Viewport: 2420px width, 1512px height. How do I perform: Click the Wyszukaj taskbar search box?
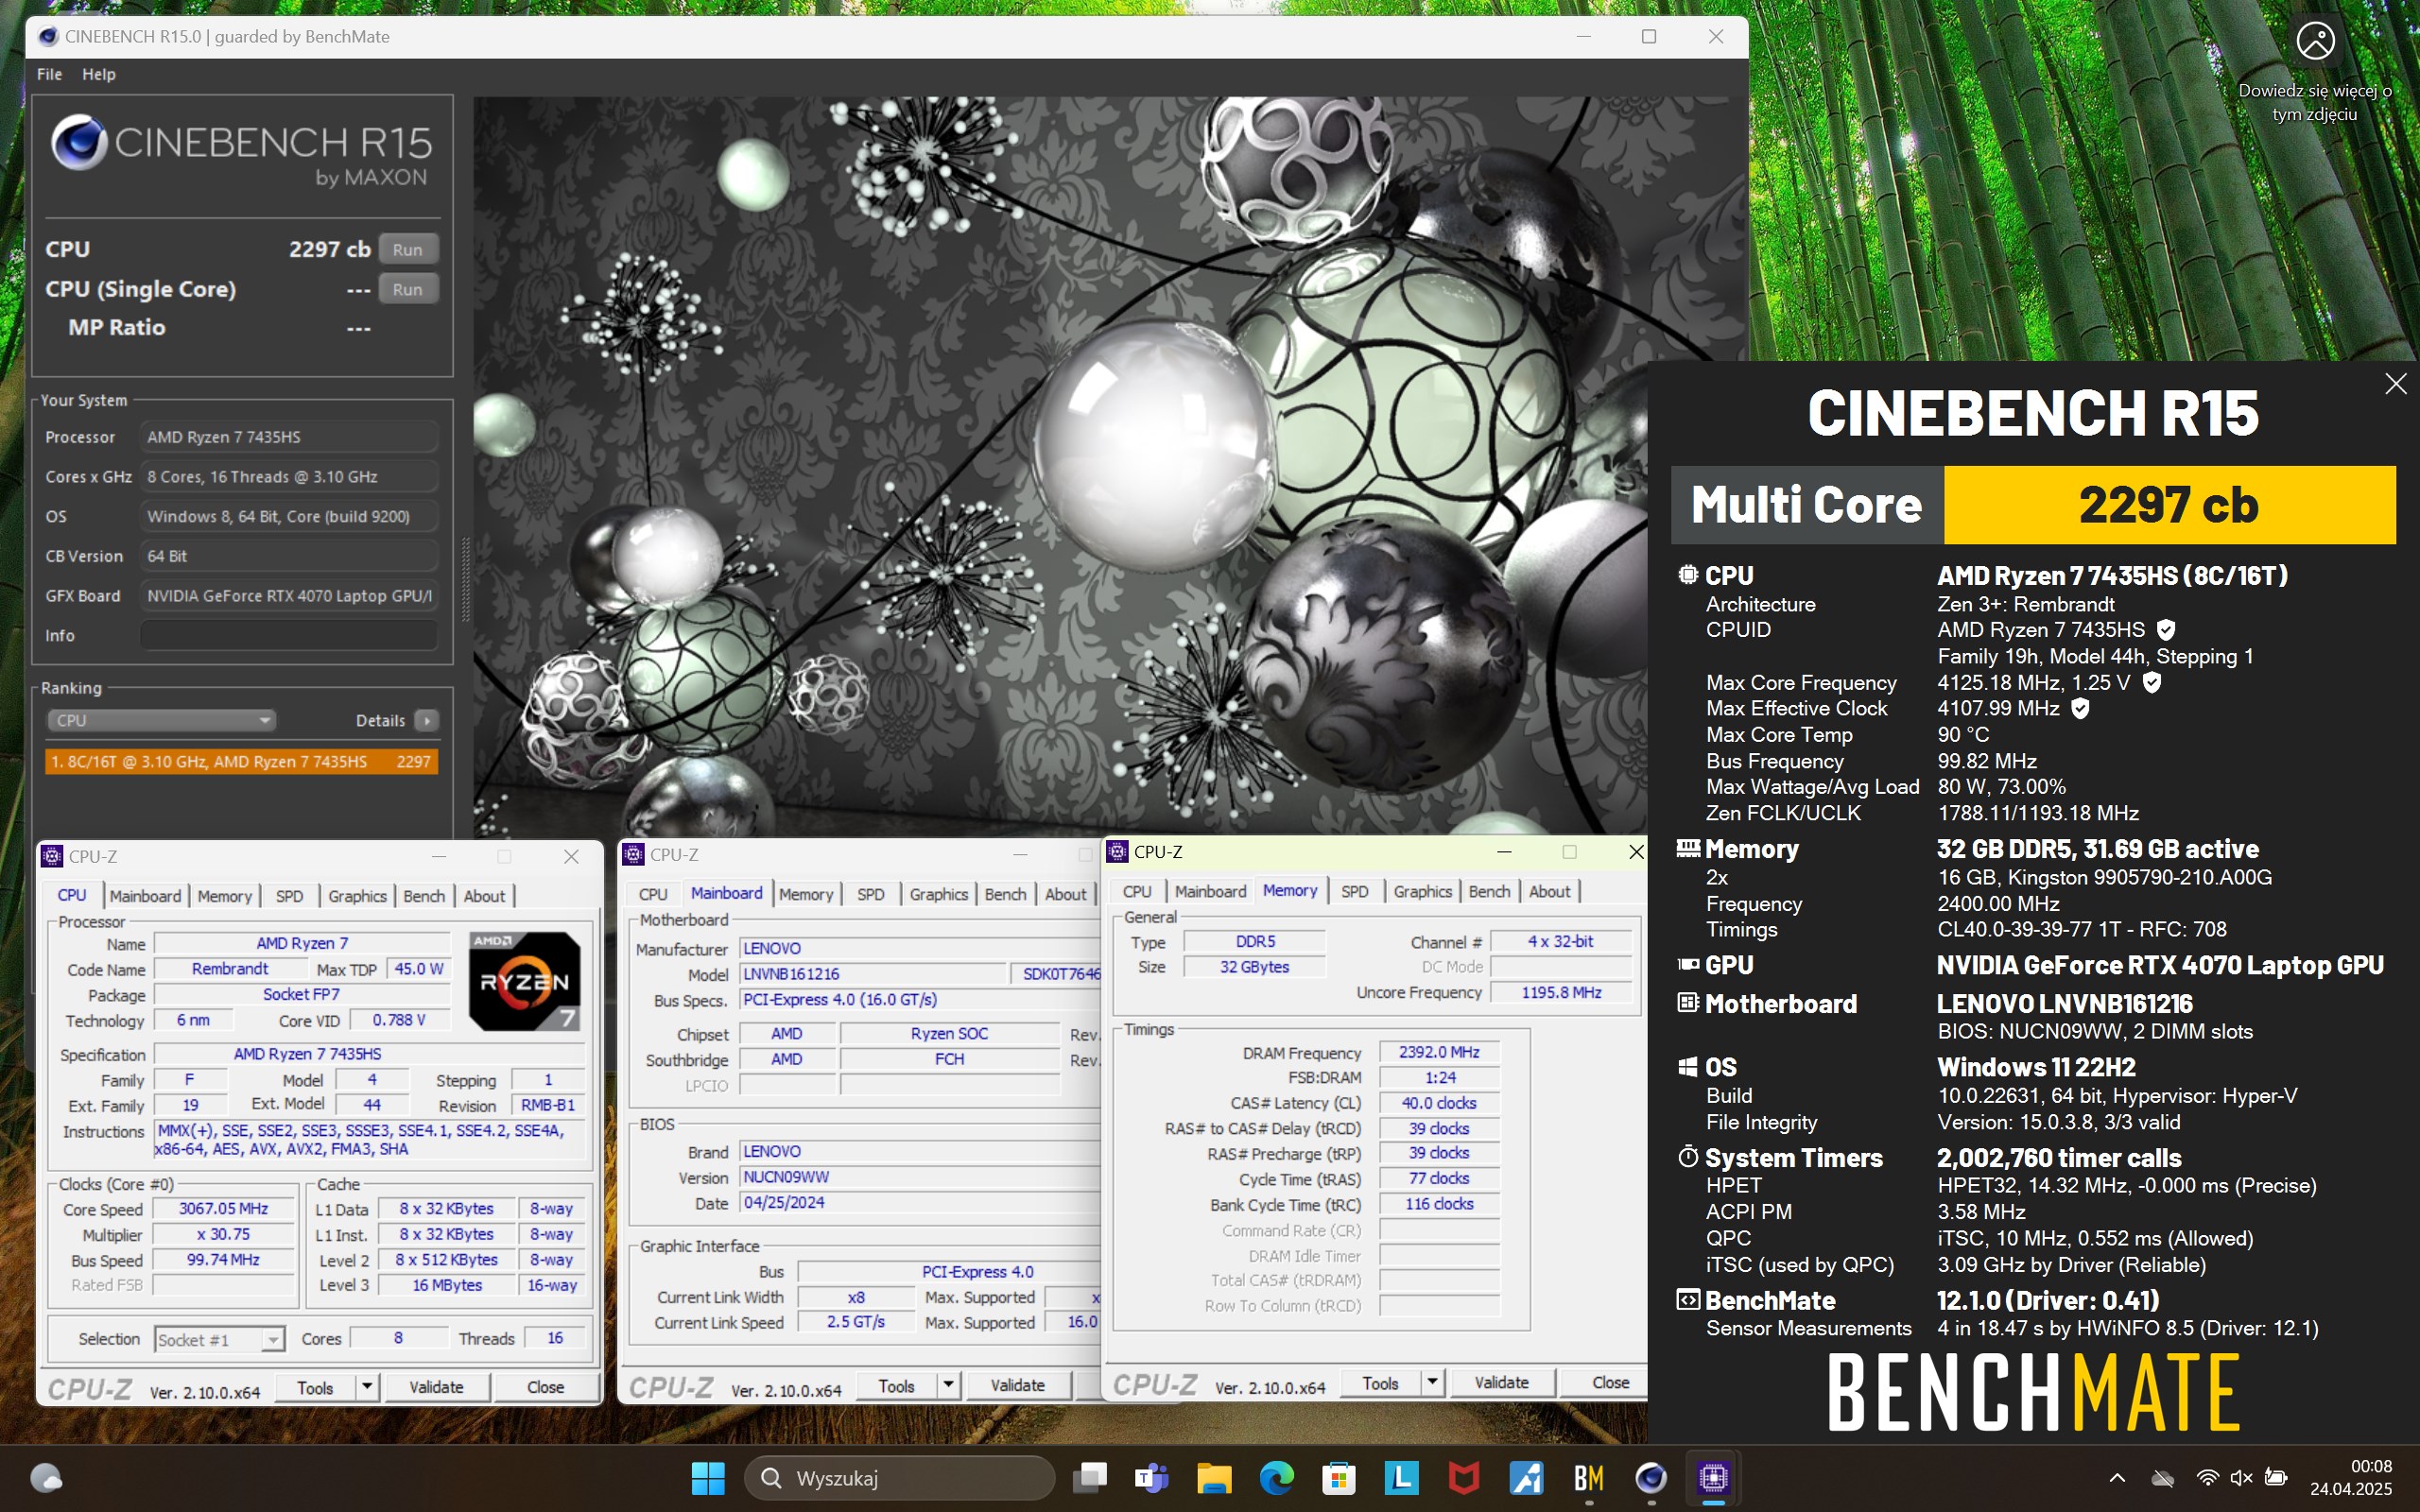pyautogui.click(x=898, y=1478)
